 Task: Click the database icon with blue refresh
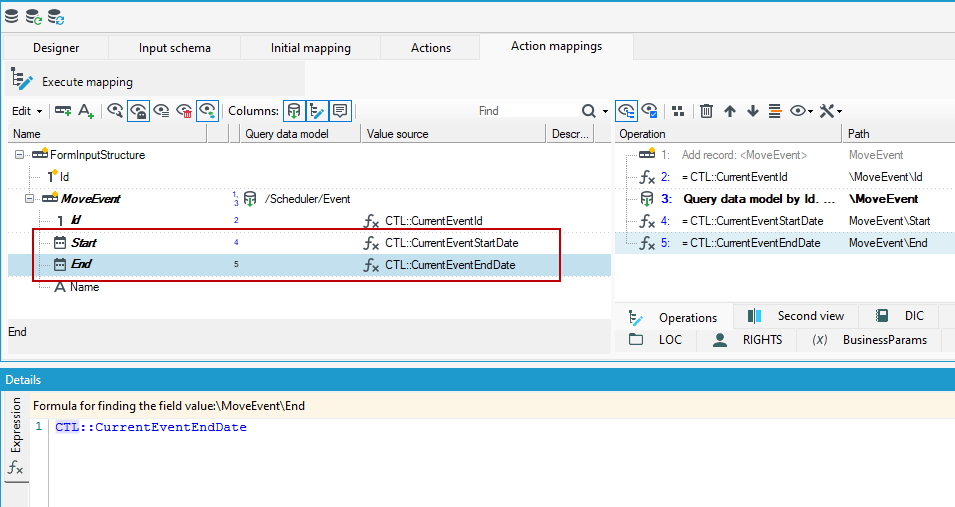click(x=56, y=16)
